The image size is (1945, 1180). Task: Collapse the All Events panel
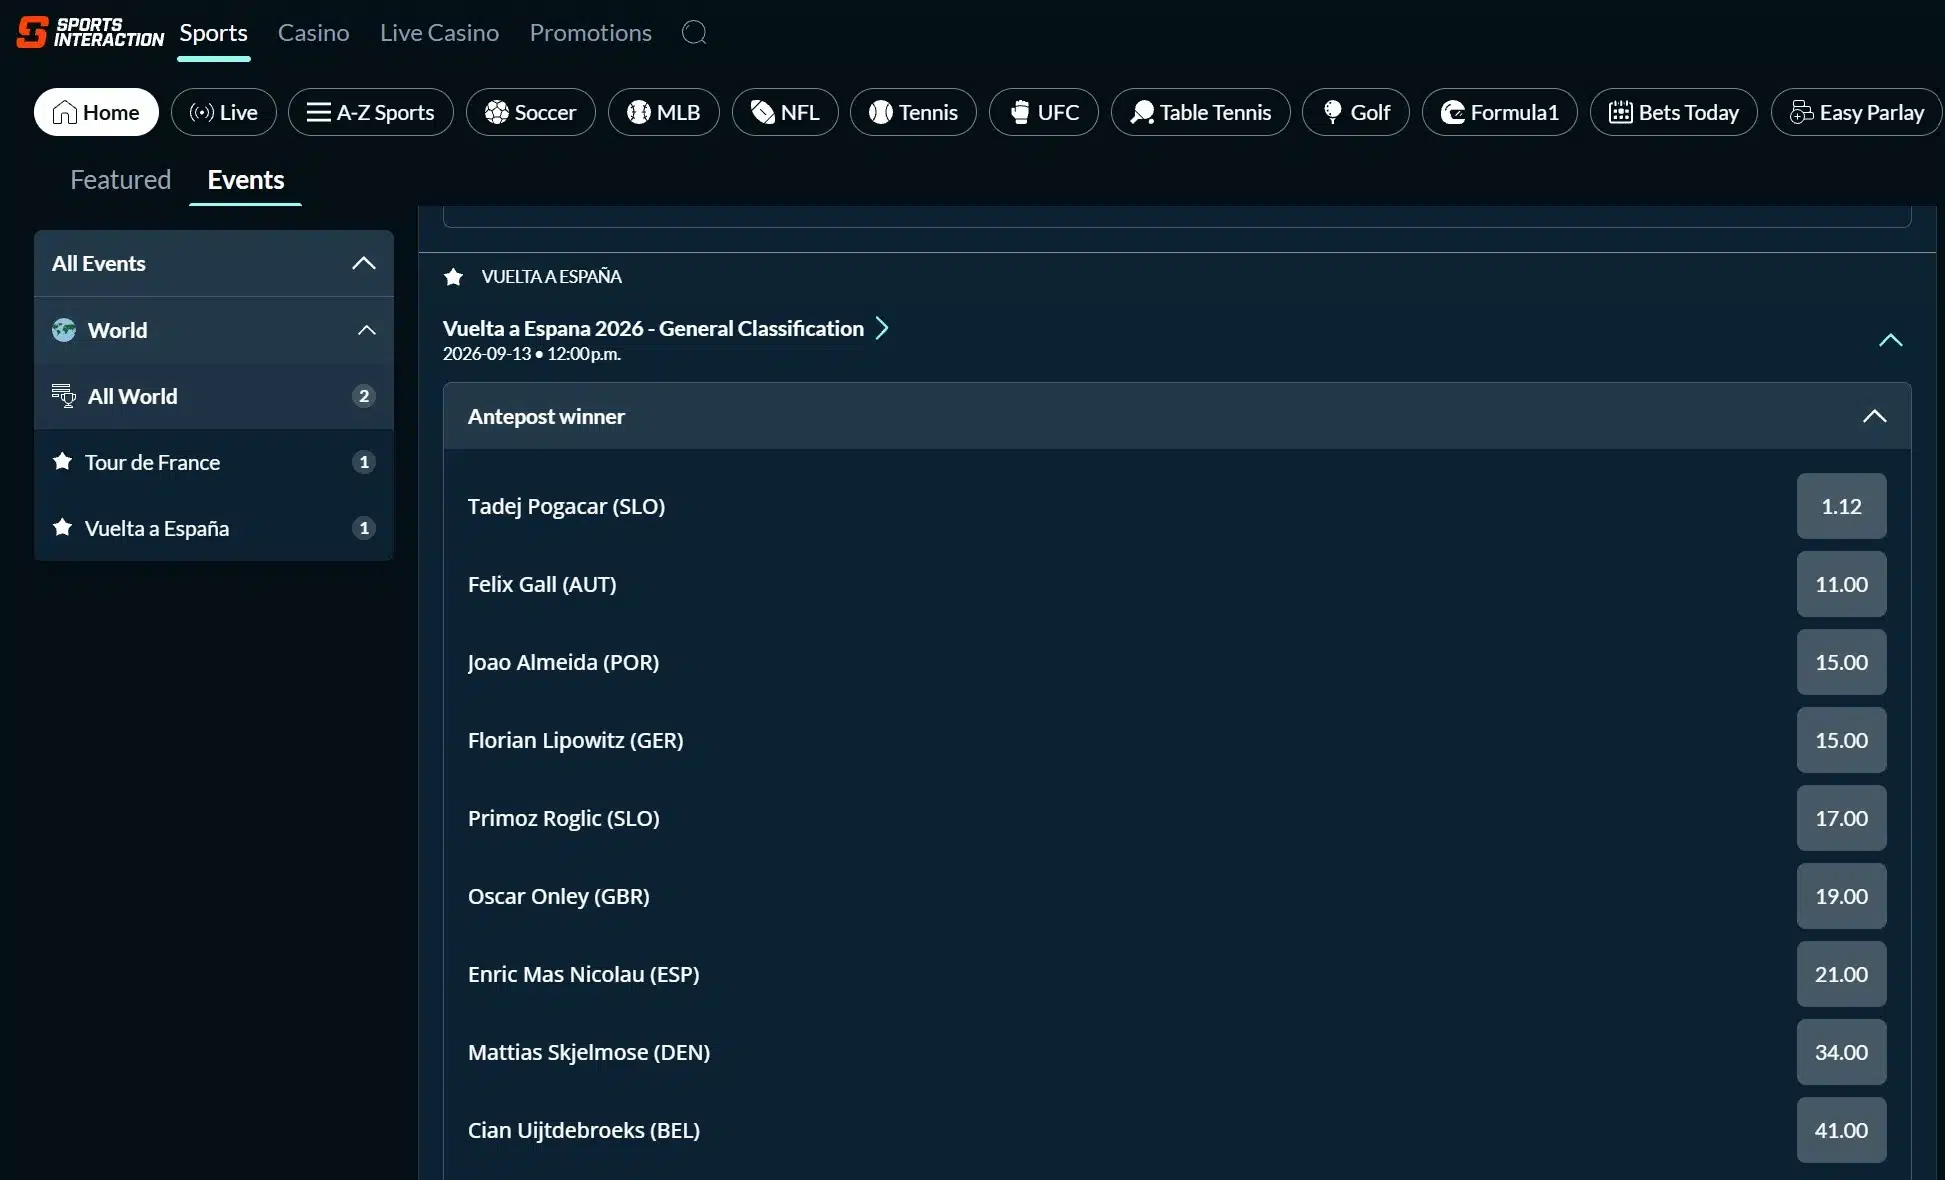click(364, 263)
